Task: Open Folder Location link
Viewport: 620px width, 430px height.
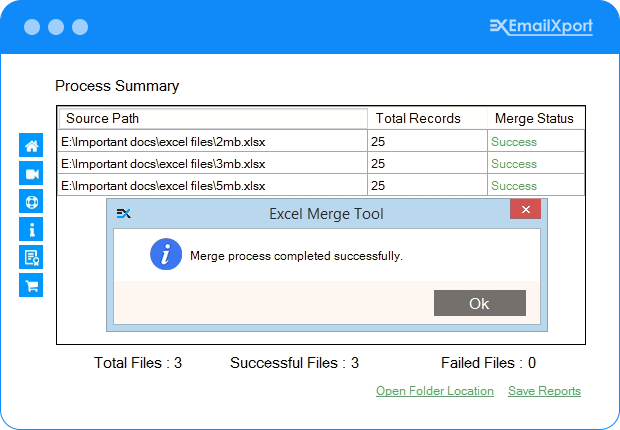Action: [x=435, y=391]
